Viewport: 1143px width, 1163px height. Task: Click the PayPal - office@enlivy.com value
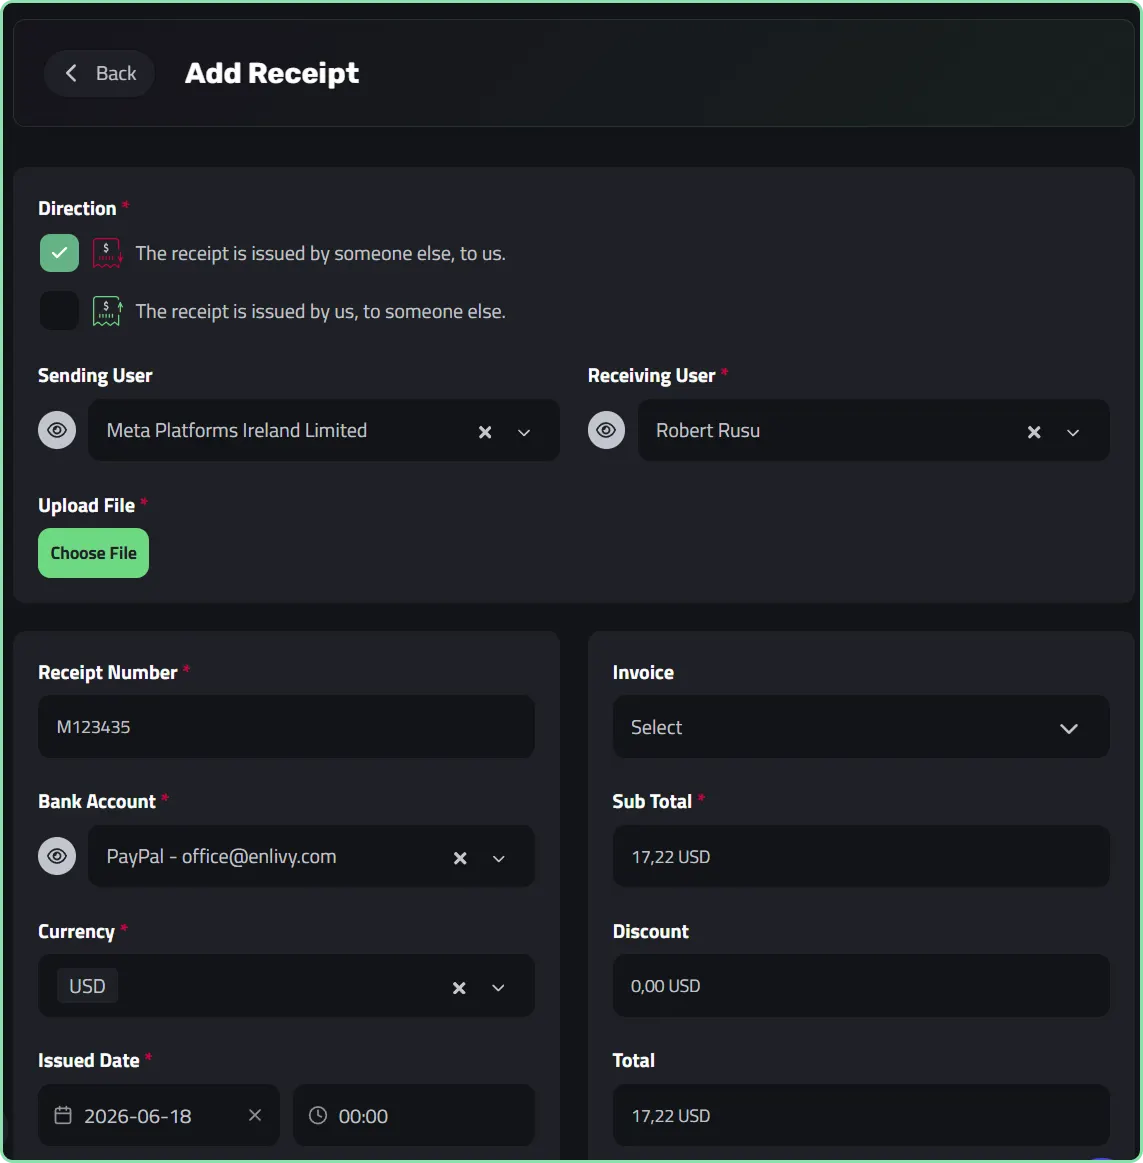[221, 856]
